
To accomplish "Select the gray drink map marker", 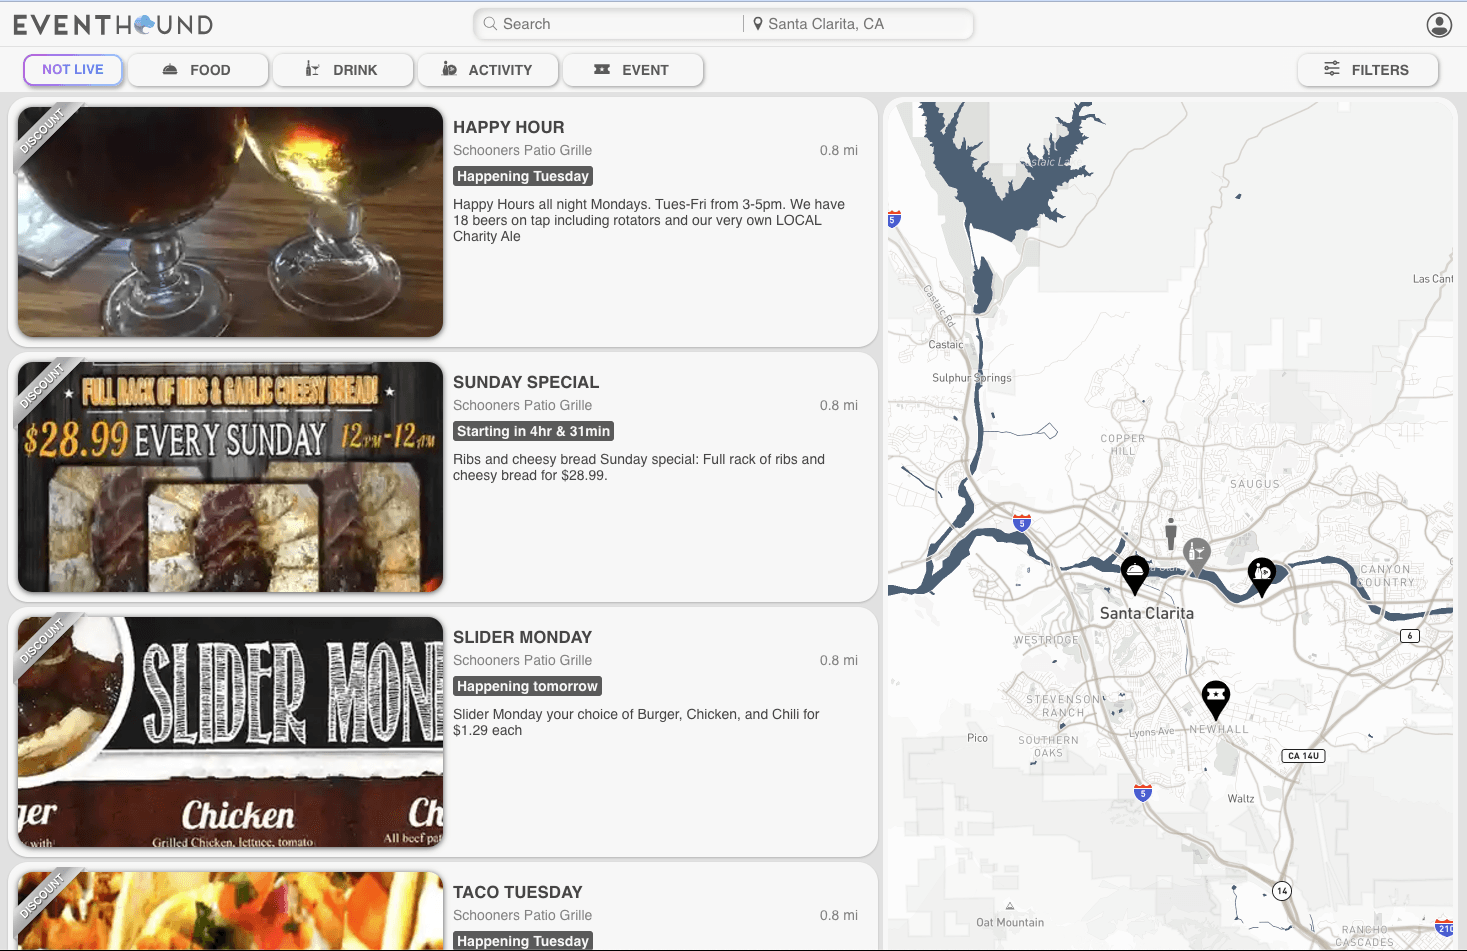I will point(1196,552).
